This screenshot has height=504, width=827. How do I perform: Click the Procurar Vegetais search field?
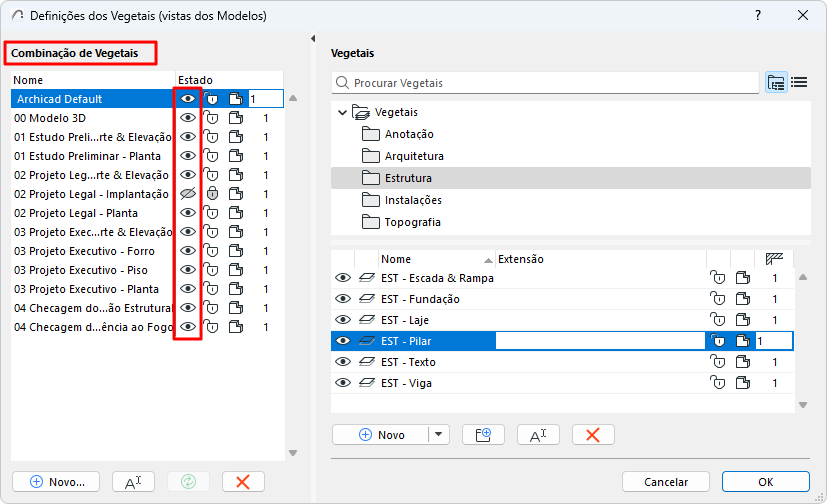tap(550, 83)
